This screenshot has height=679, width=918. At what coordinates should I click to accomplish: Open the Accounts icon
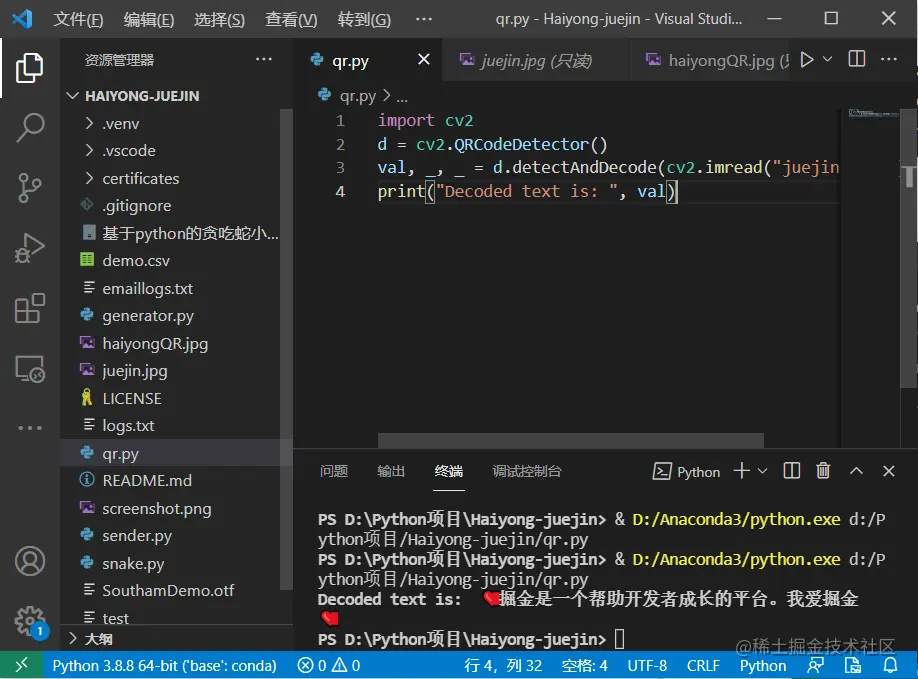coord(29,561)
